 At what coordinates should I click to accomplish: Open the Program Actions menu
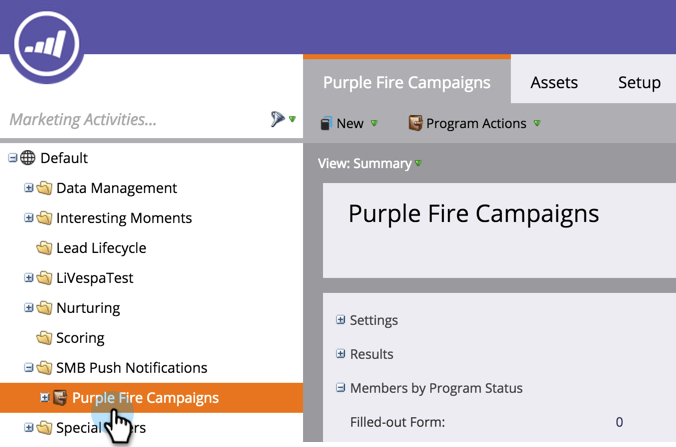(476, 124)
